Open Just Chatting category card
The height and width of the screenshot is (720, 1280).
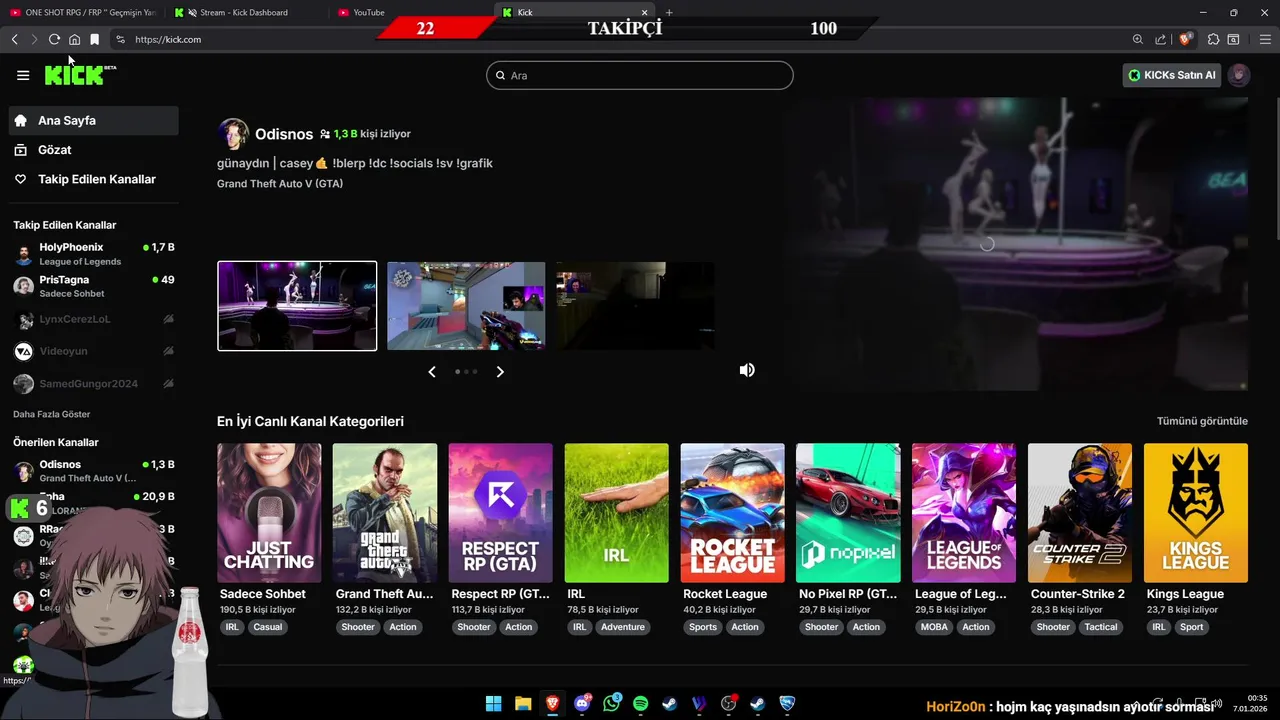pyautogui.click(x=269, y=513)
